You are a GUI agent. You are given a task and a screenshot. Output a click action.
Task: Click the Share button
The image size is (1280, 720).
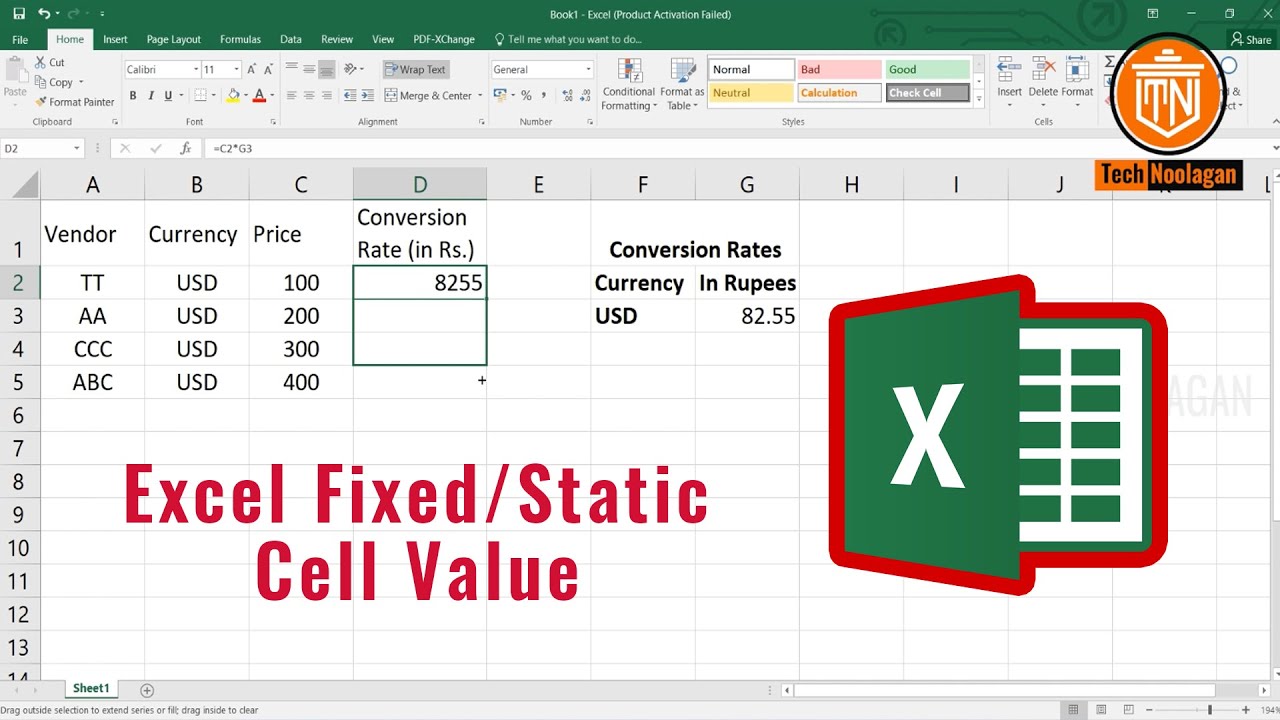tap(1251, 40)
